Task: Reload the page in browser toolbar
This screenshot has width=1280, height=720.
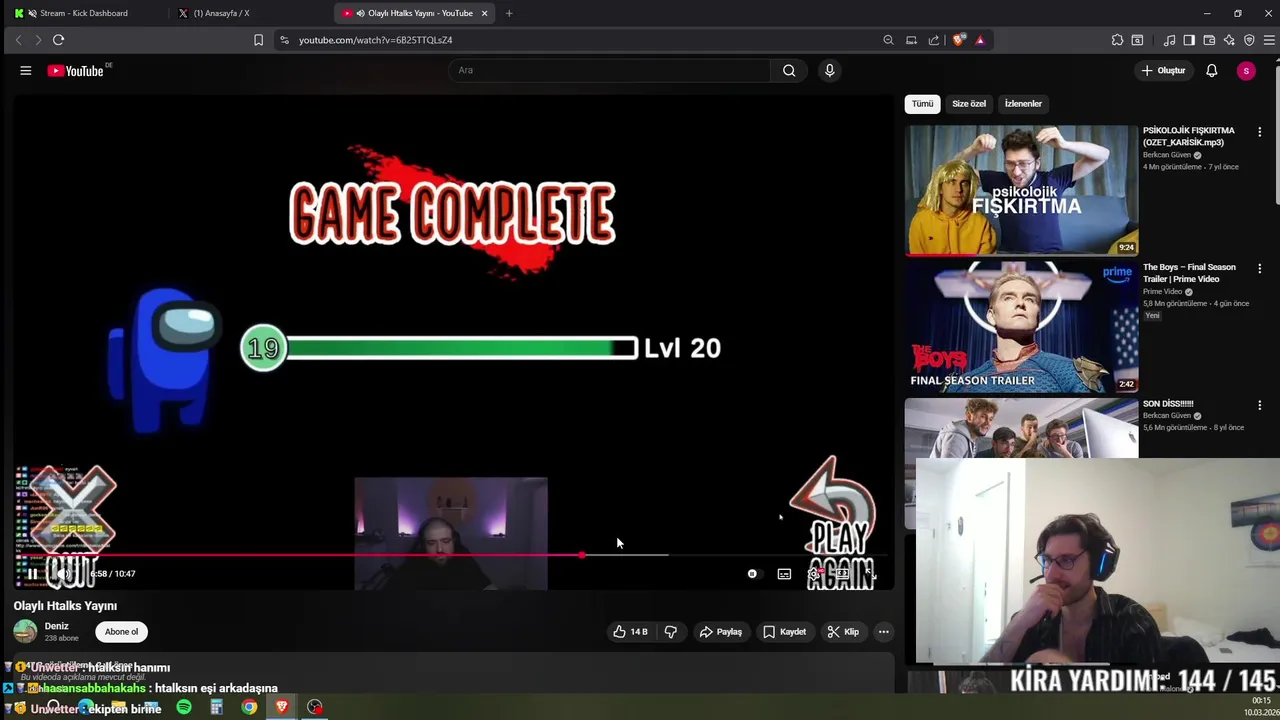Action: (x=58, y=40)
